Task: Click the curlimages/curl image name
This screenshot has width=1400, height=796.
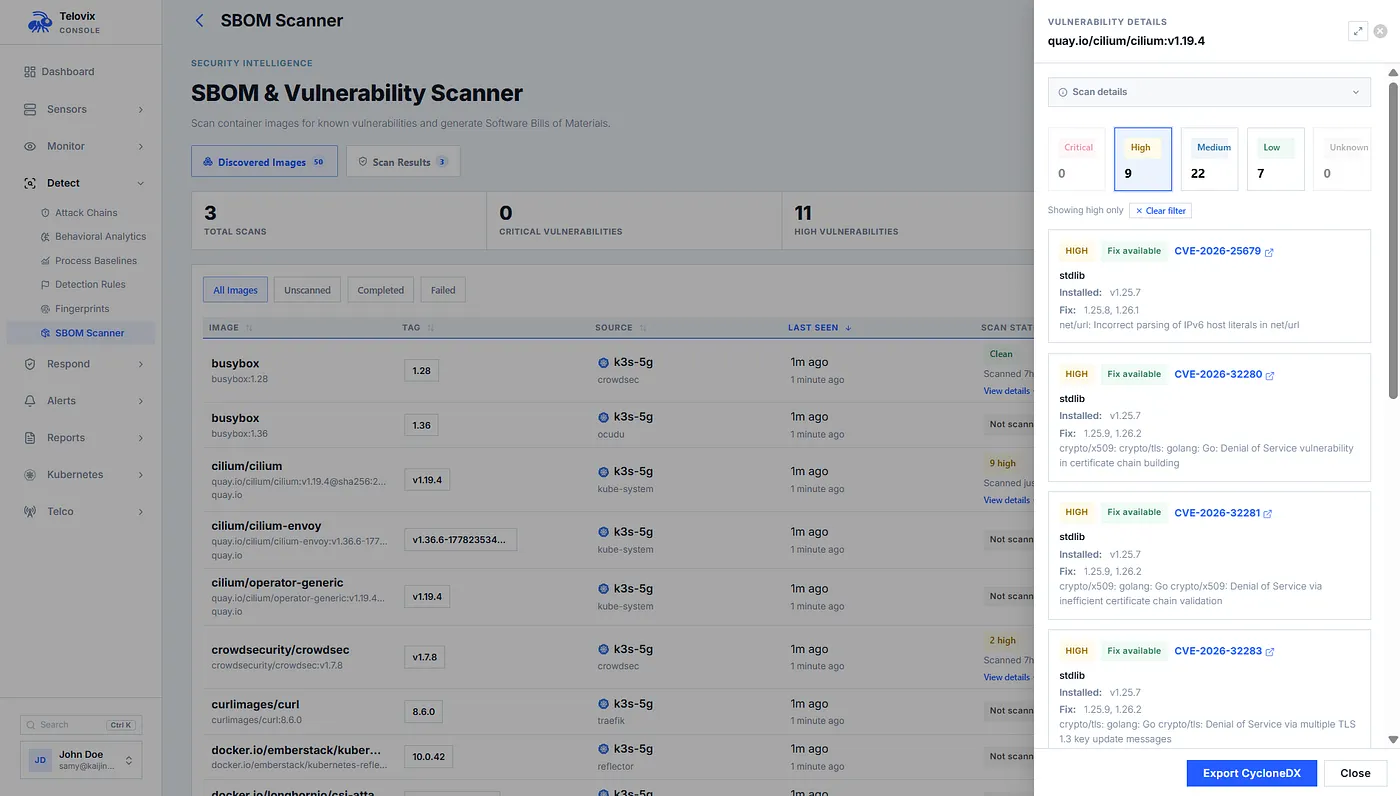Action: pyautogui.click(x=255, y=704)
